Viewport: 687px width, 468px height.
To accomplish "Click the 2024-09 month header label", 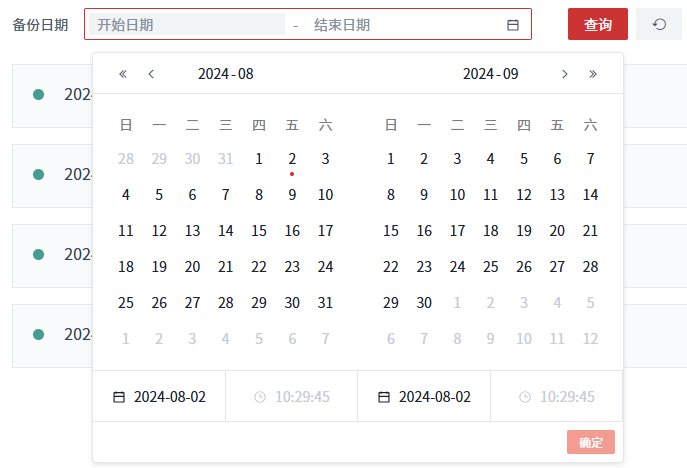I will [490, 74].
